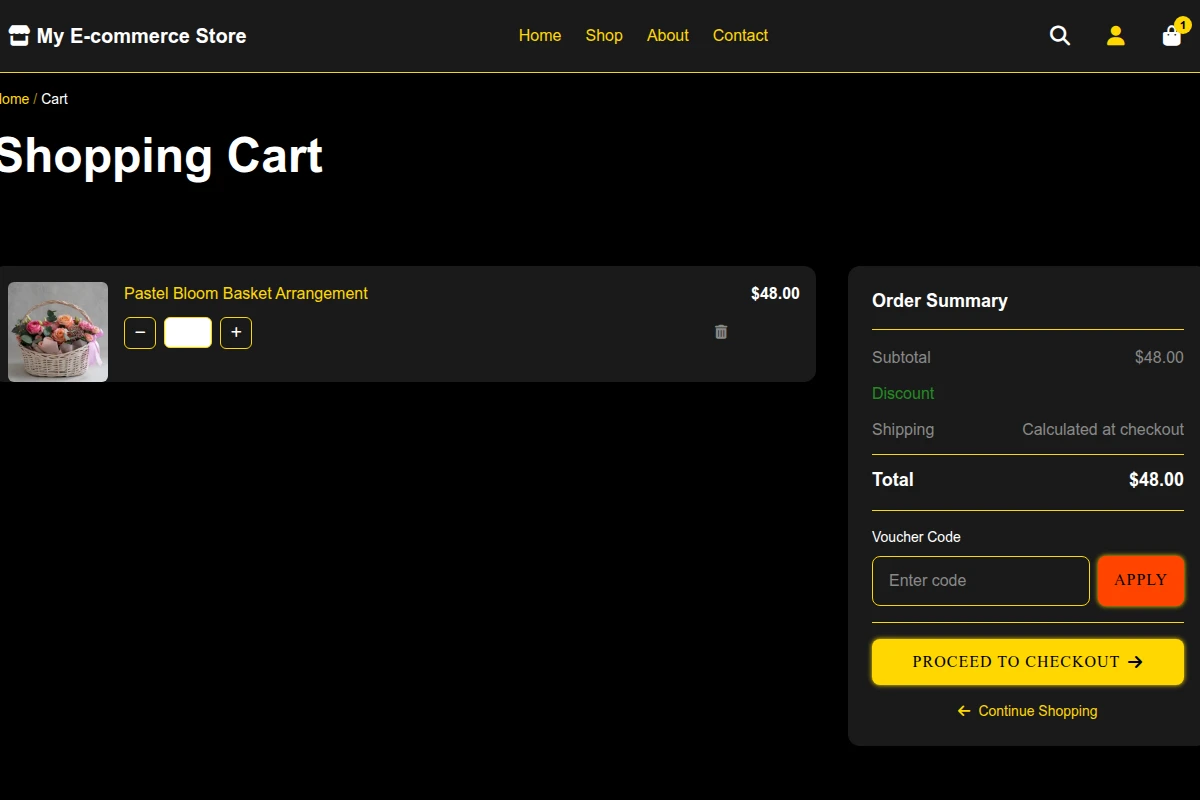Click Proceed to Checkout button
This screenshot has height=800, width=1200.
(1028, 662)
